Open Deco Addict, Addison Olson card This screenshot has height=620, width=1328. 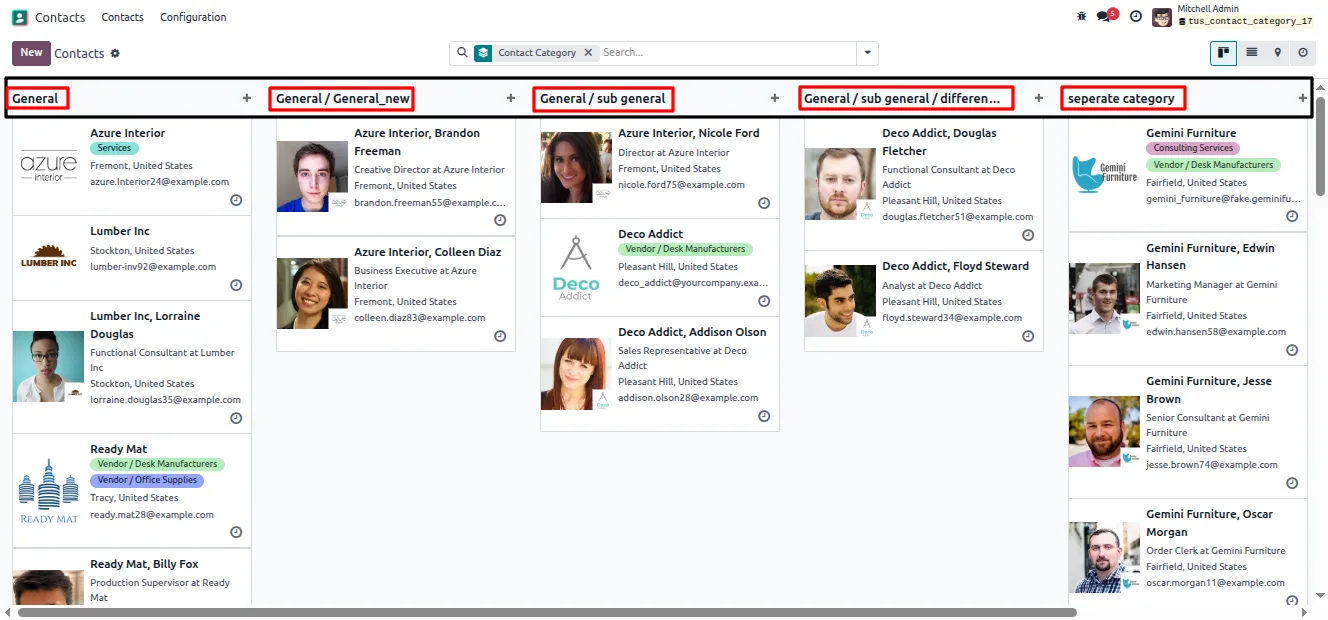(x=660, y=373)
